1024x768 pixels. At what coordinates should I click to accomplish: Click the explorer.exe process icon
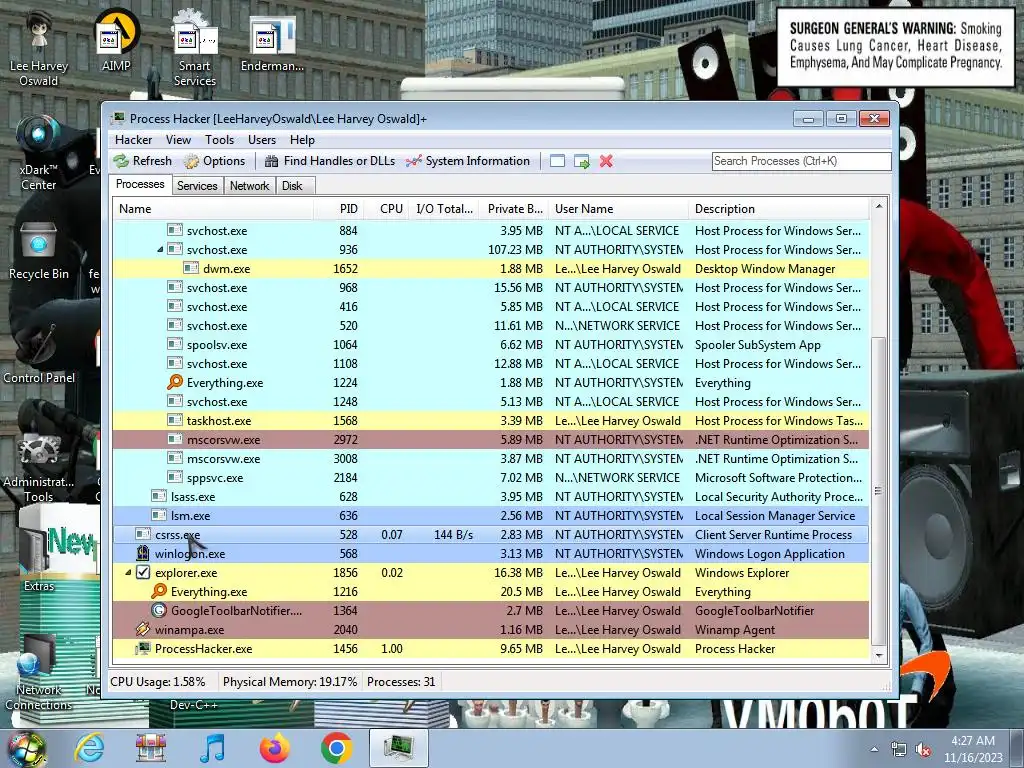[x=143, y=572]
